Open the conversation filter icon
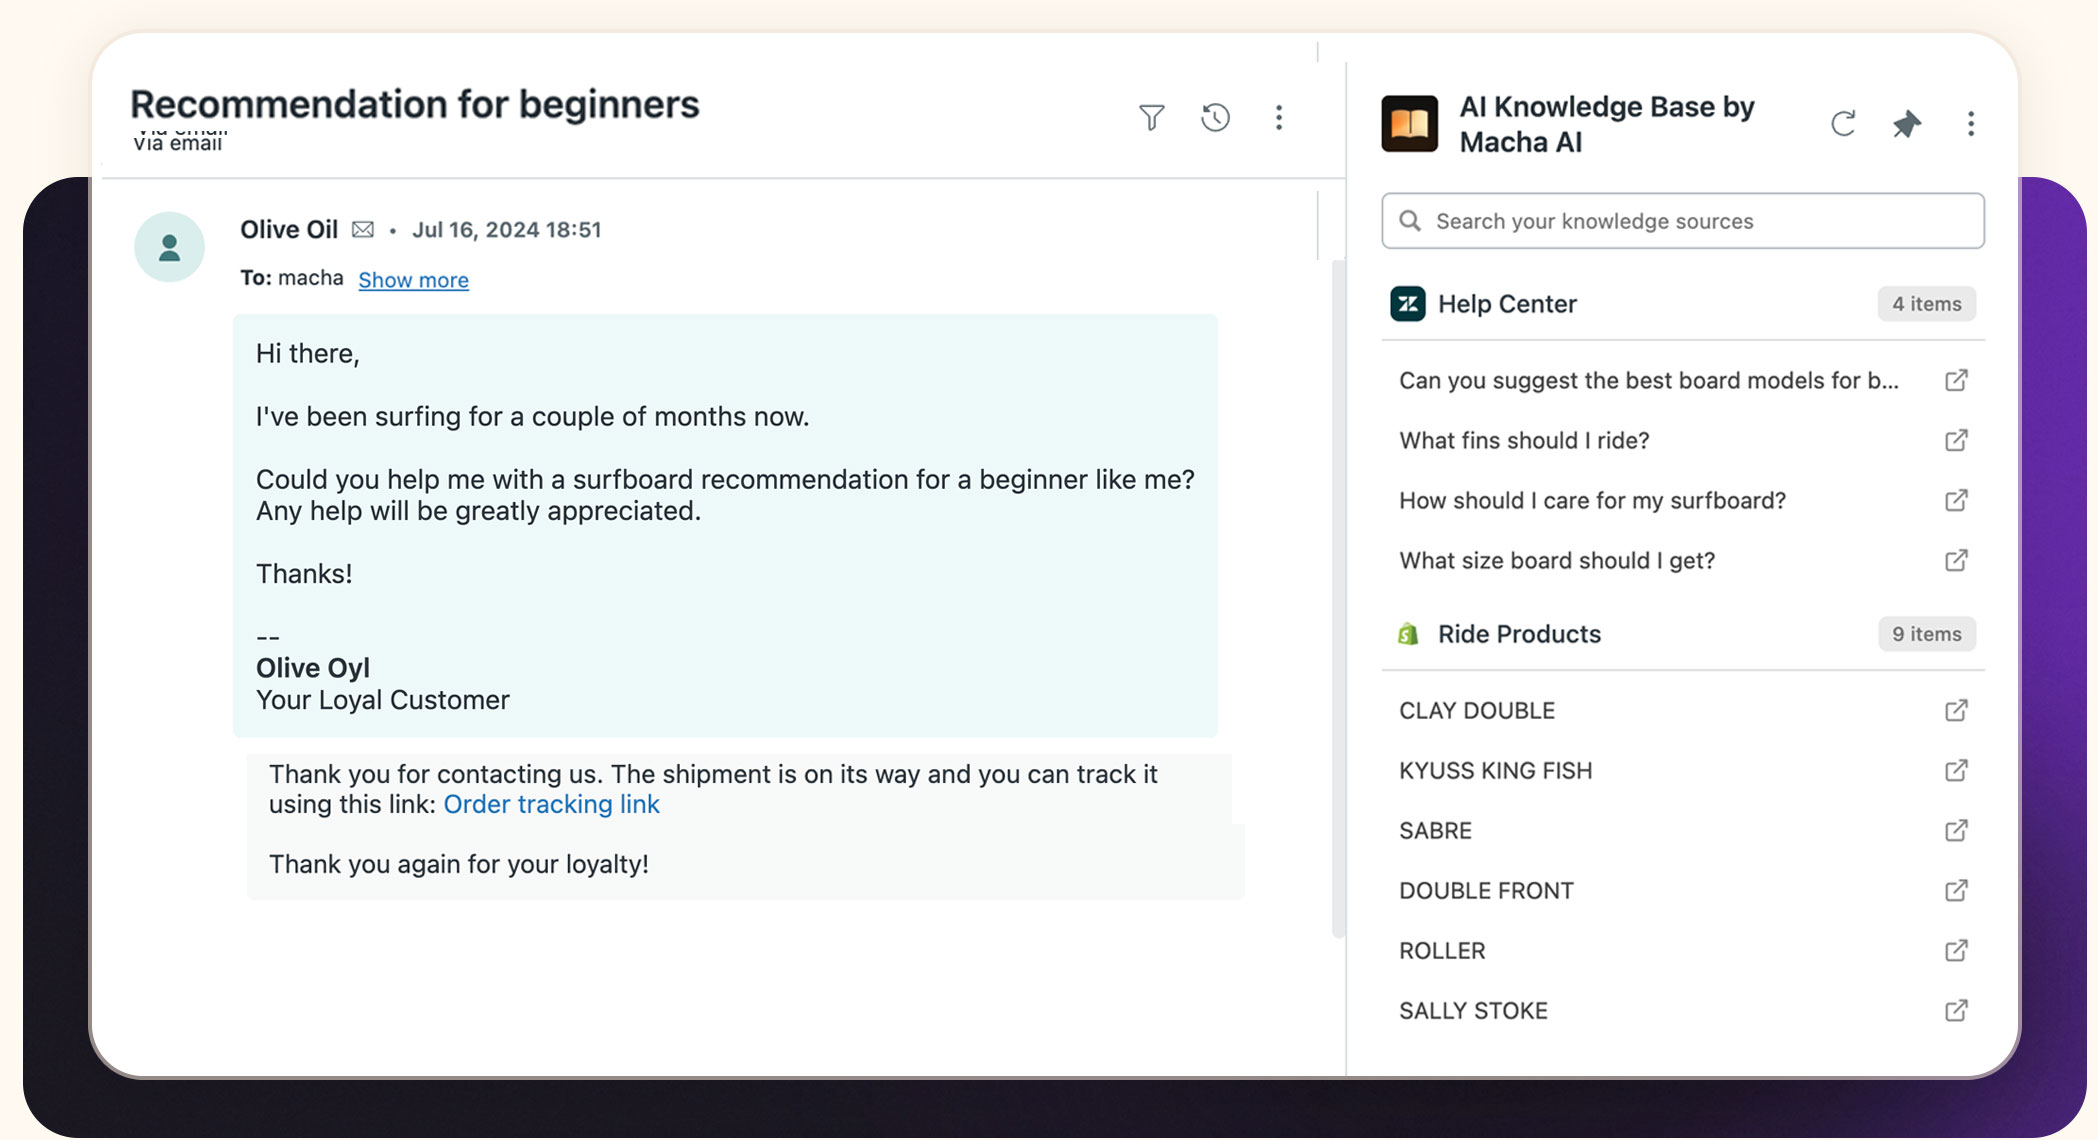 click(x=1152, y=117)
